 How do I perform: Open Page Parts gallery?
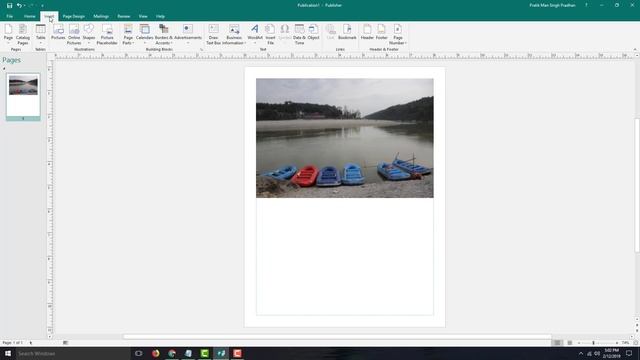click(128, 34)
